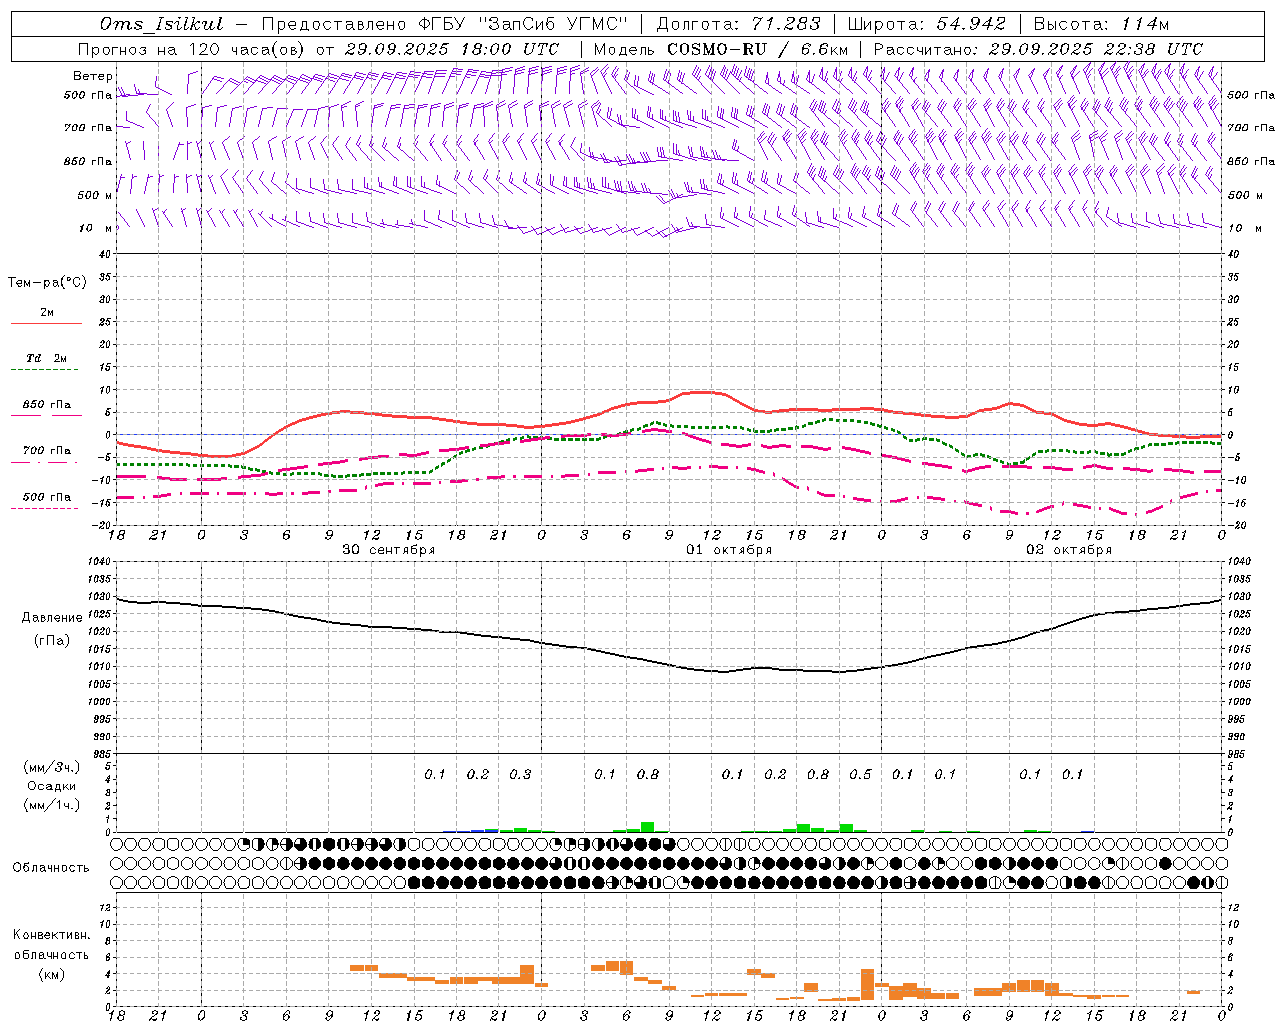
Task: Click the "Осадки" panel label
Action: click(52, 786)
